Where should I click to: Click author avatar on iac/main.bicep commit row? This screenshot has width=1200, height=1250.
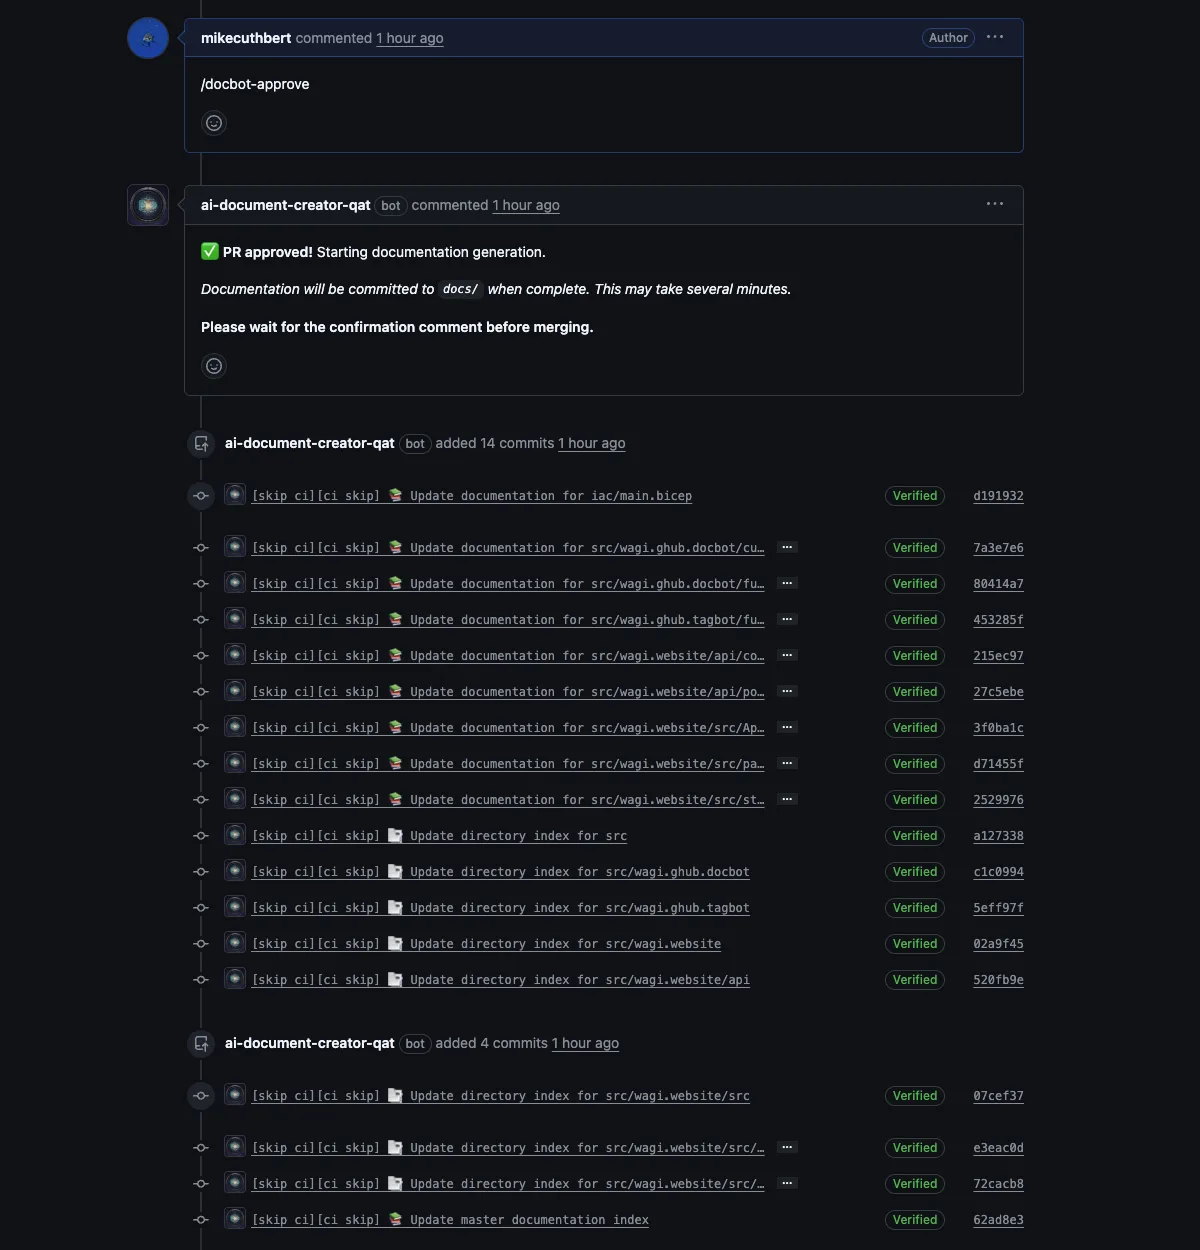[235, 494]
